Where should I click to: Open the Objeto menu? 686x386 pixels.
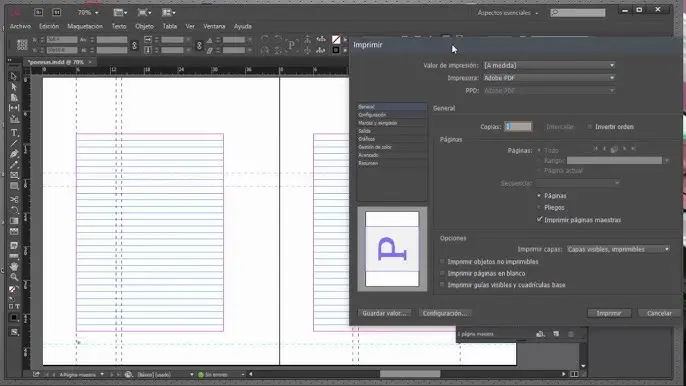pyautogui.click(x=144, y=26)
